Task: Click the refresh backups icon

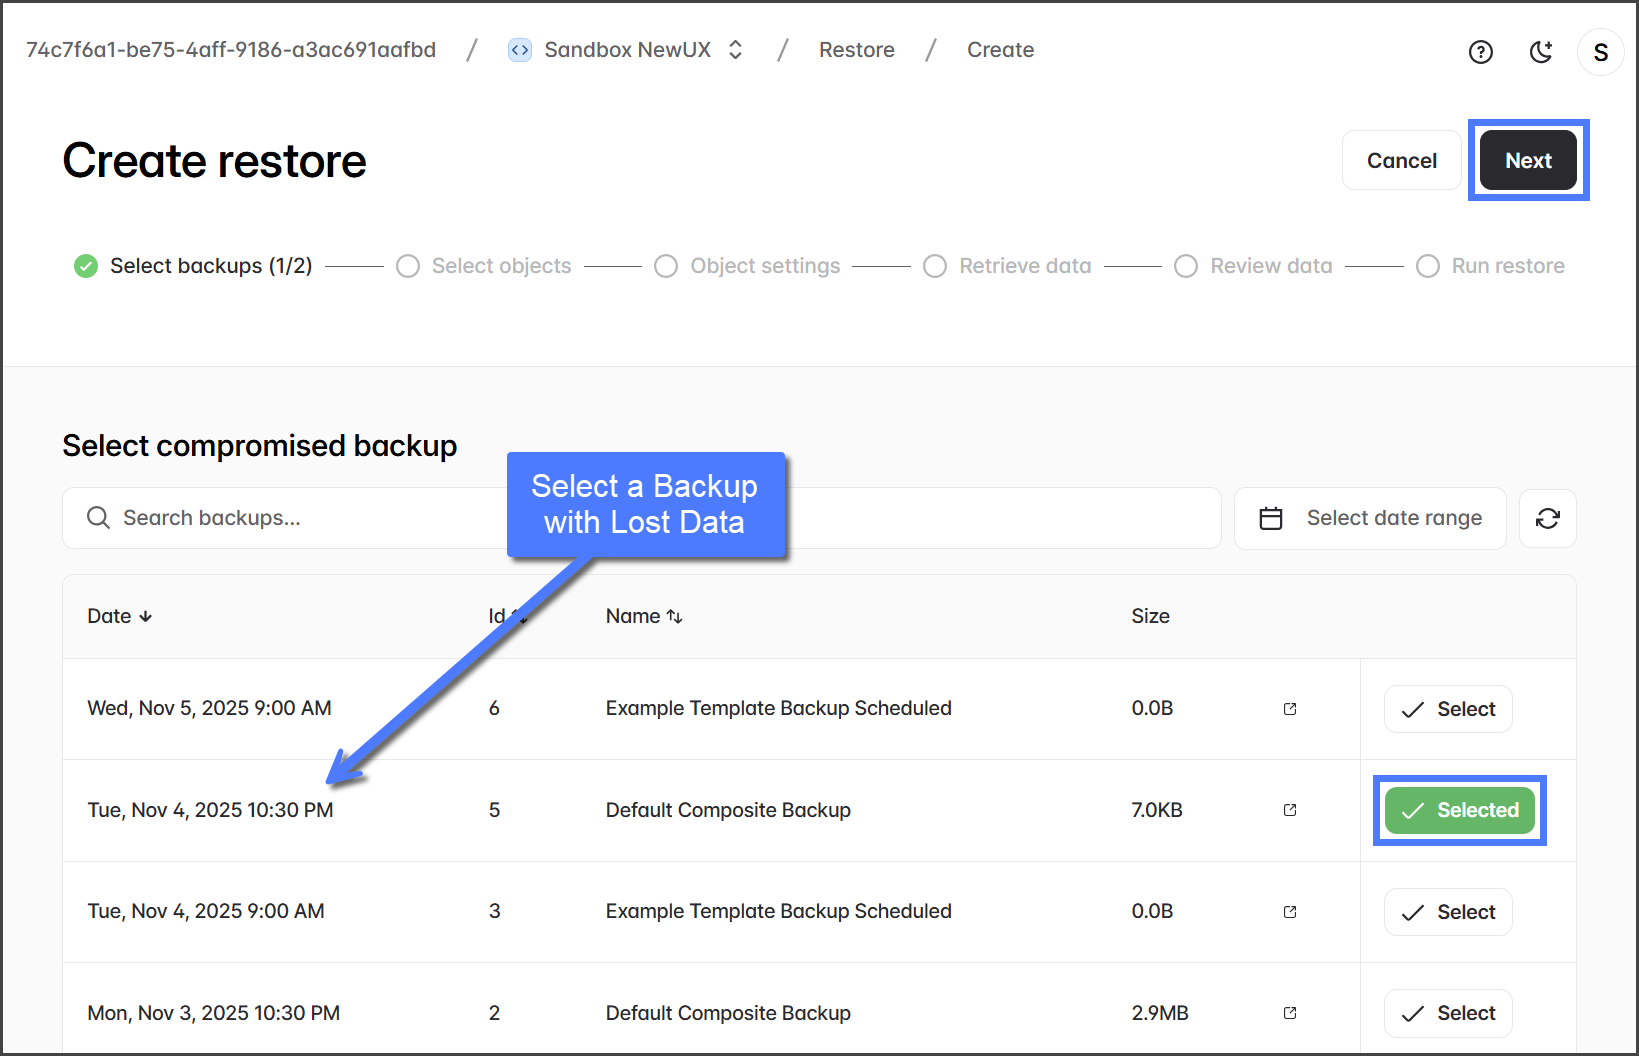Action: (1547, 518)
